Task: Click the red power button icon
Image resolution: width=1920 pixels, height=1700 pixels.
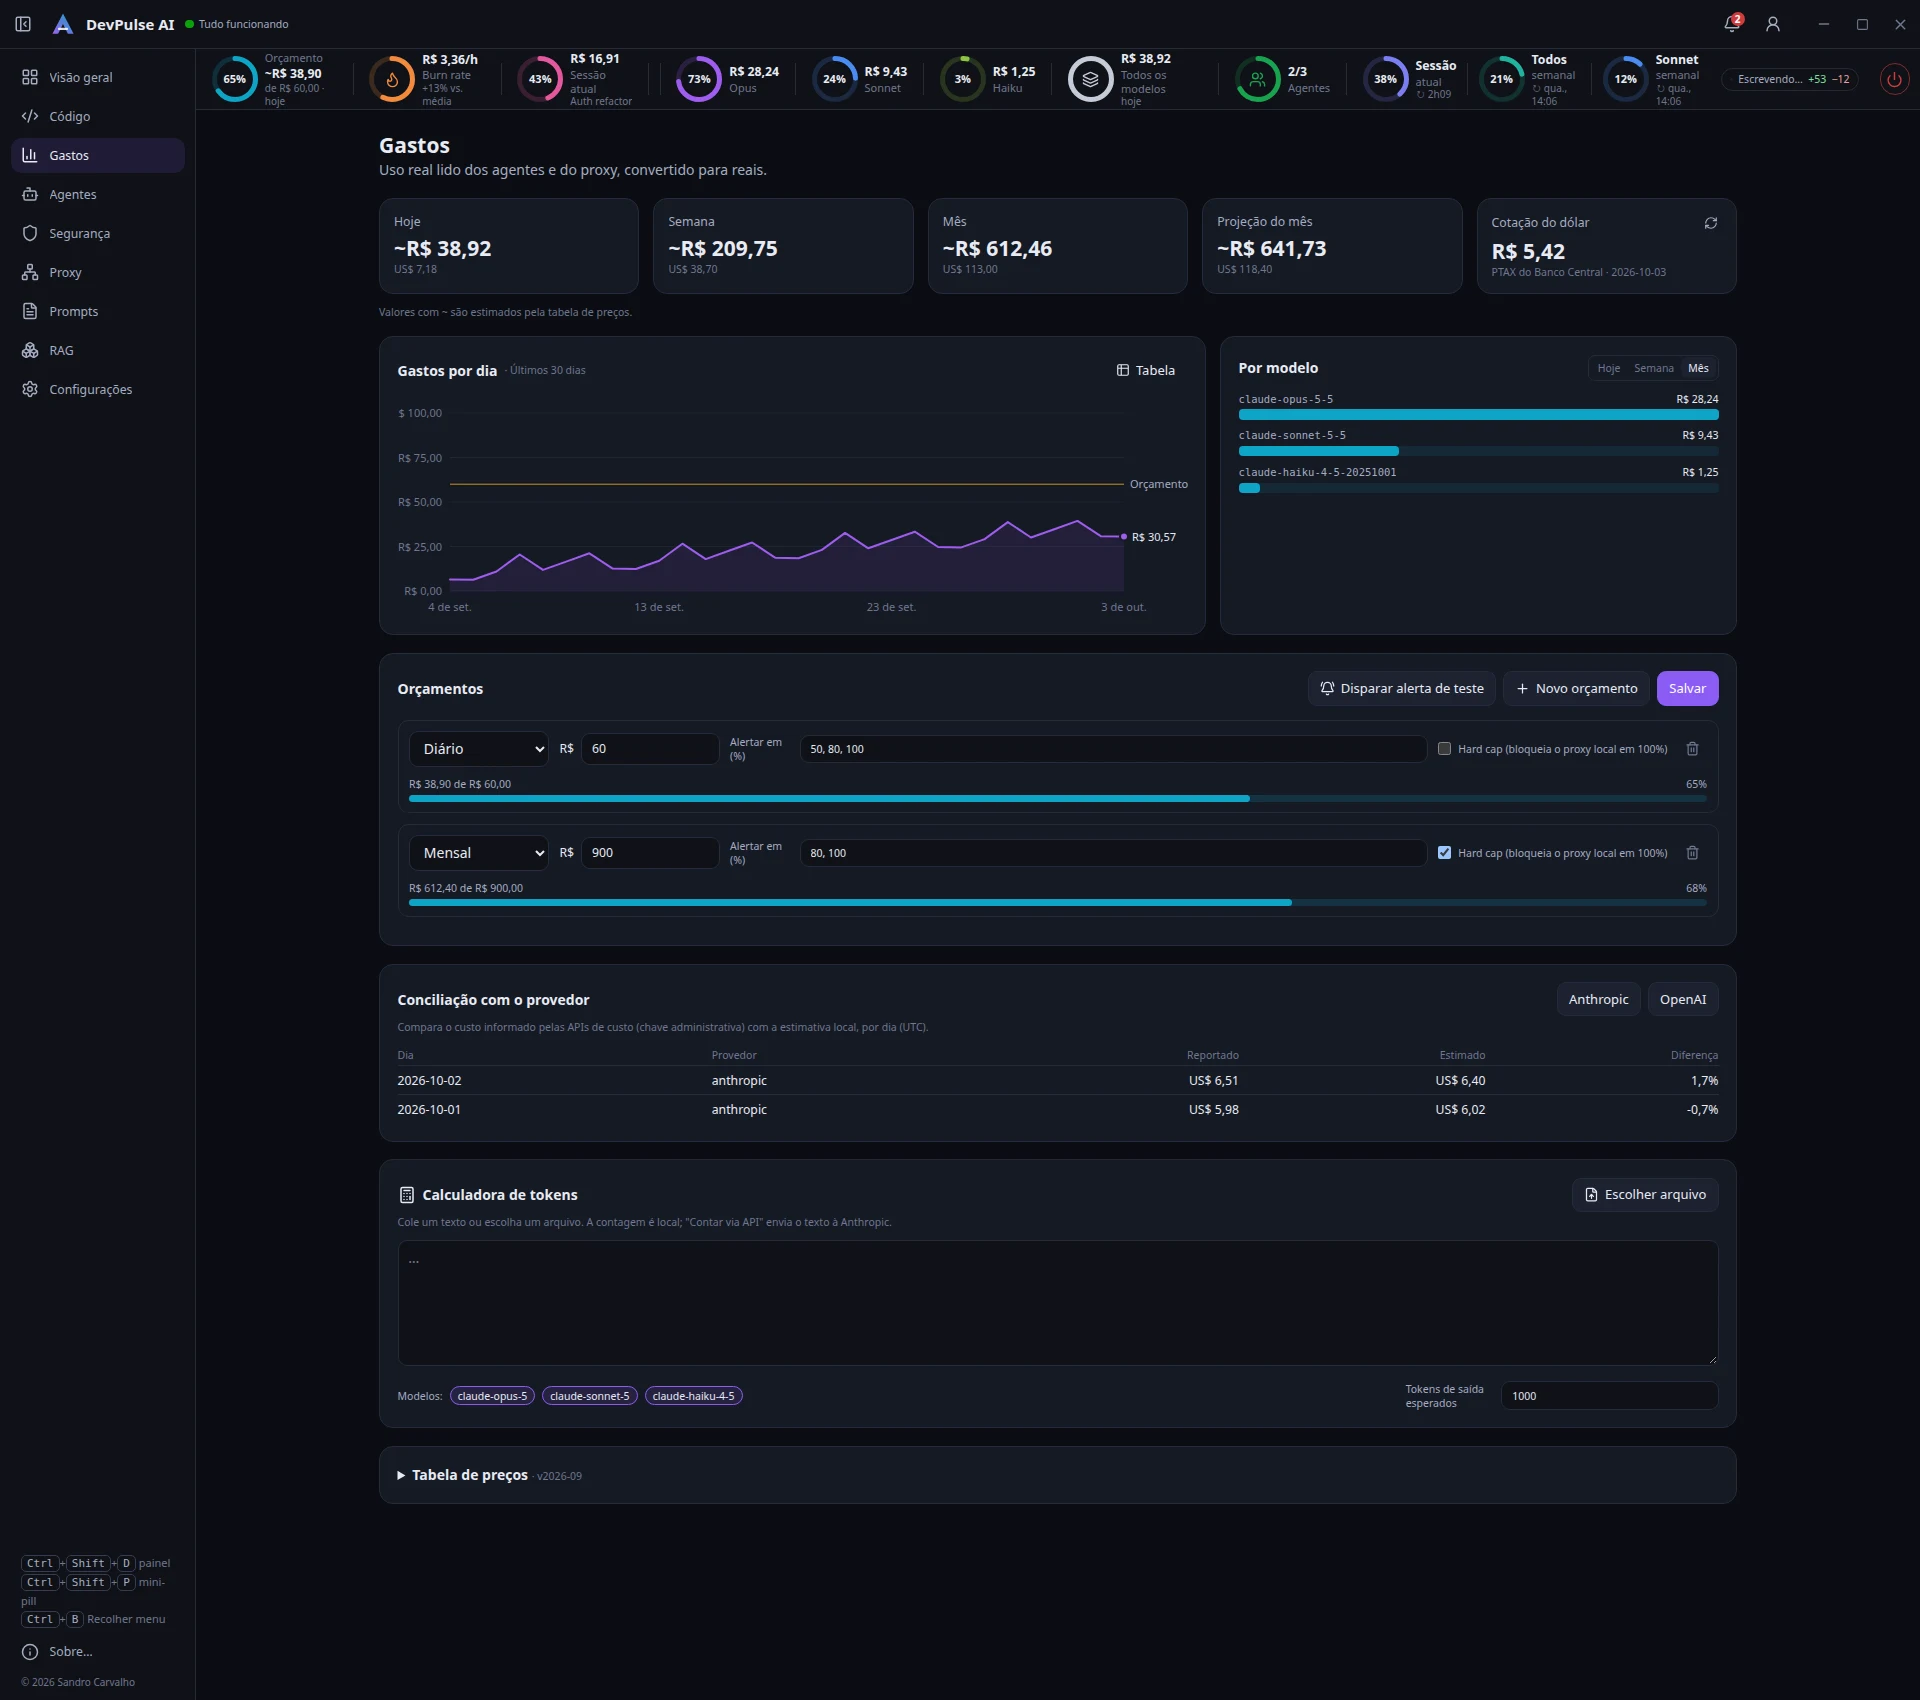Action: coord(1894,79)
